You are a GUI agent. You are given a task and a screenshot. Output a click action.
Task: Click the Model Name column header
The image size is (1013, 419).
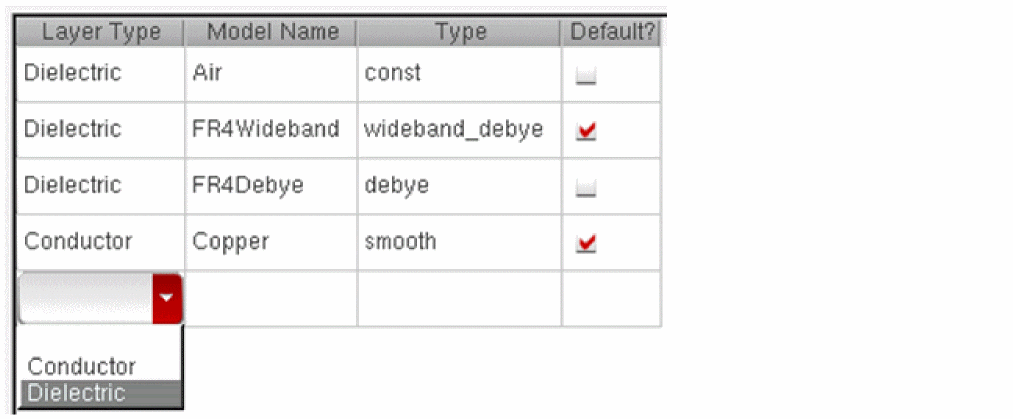click(x=271, y=32)
